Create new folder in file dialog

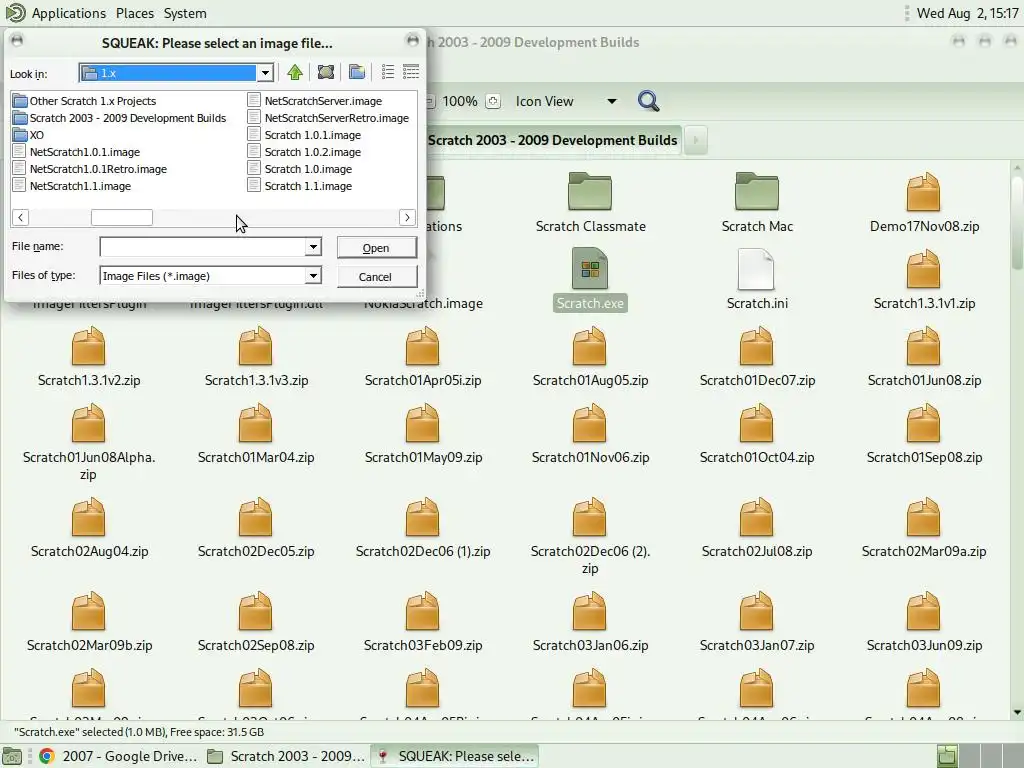click(357, 72)
